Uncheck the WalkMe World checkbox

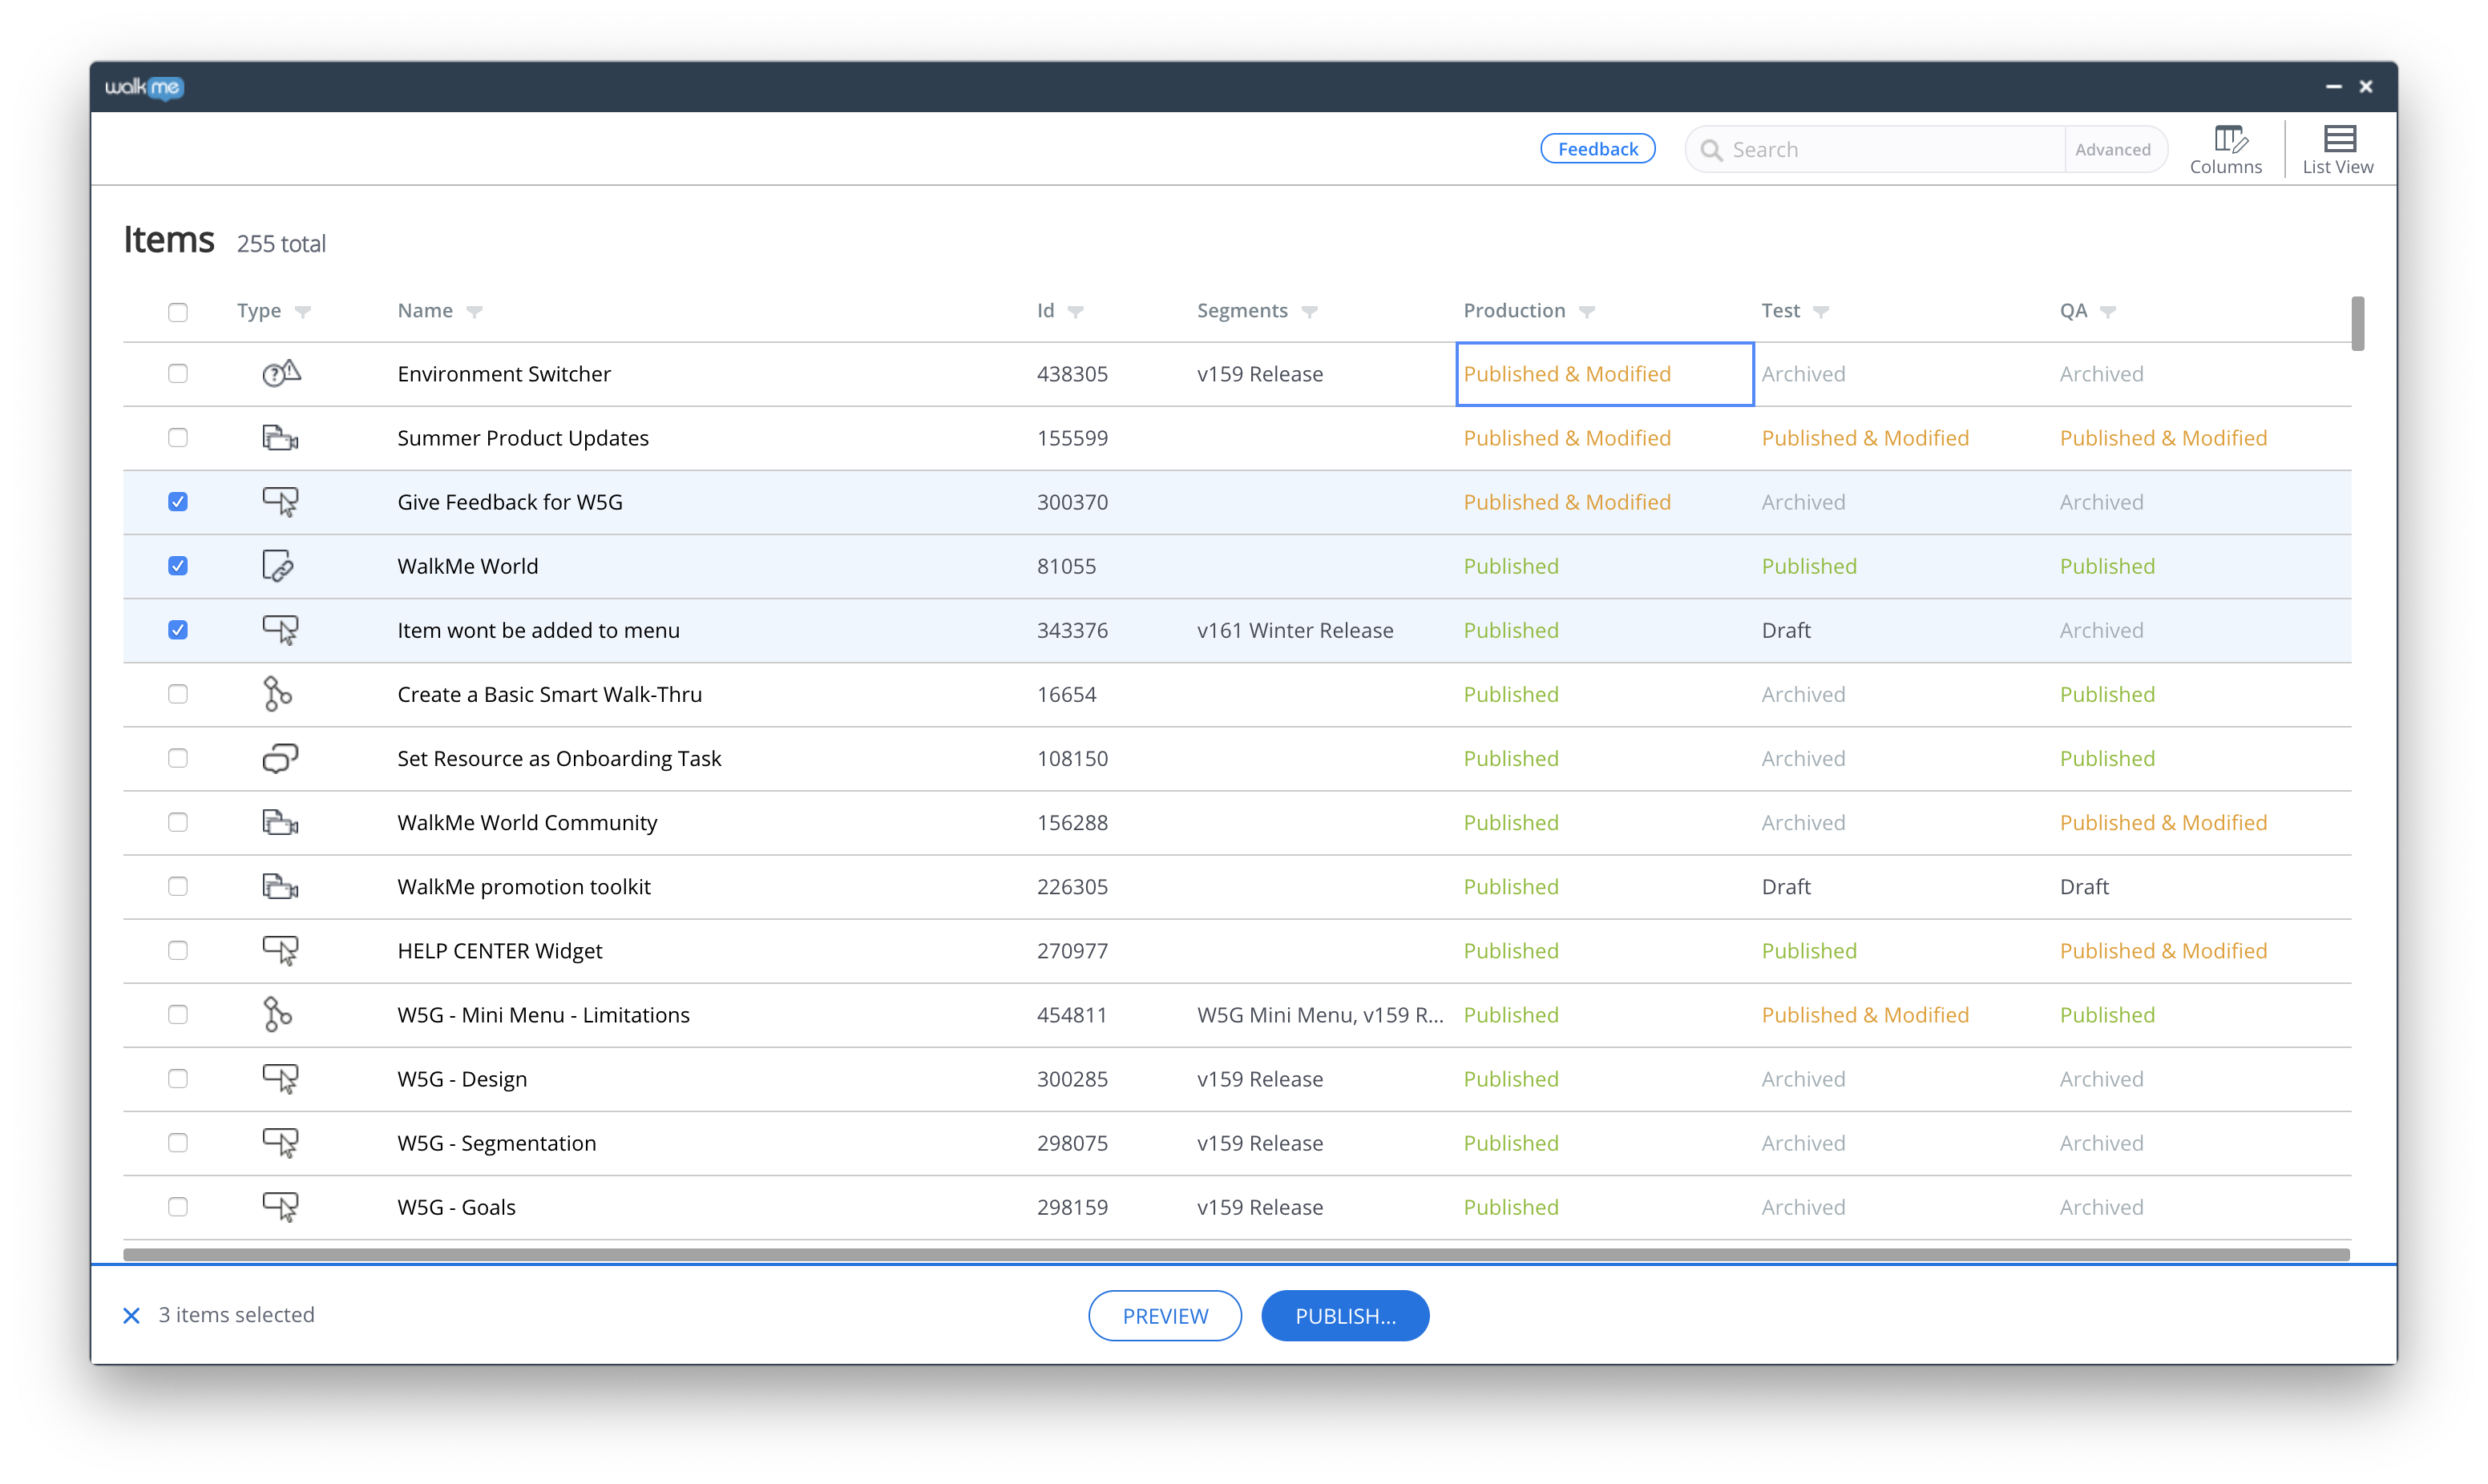point(178,566)
